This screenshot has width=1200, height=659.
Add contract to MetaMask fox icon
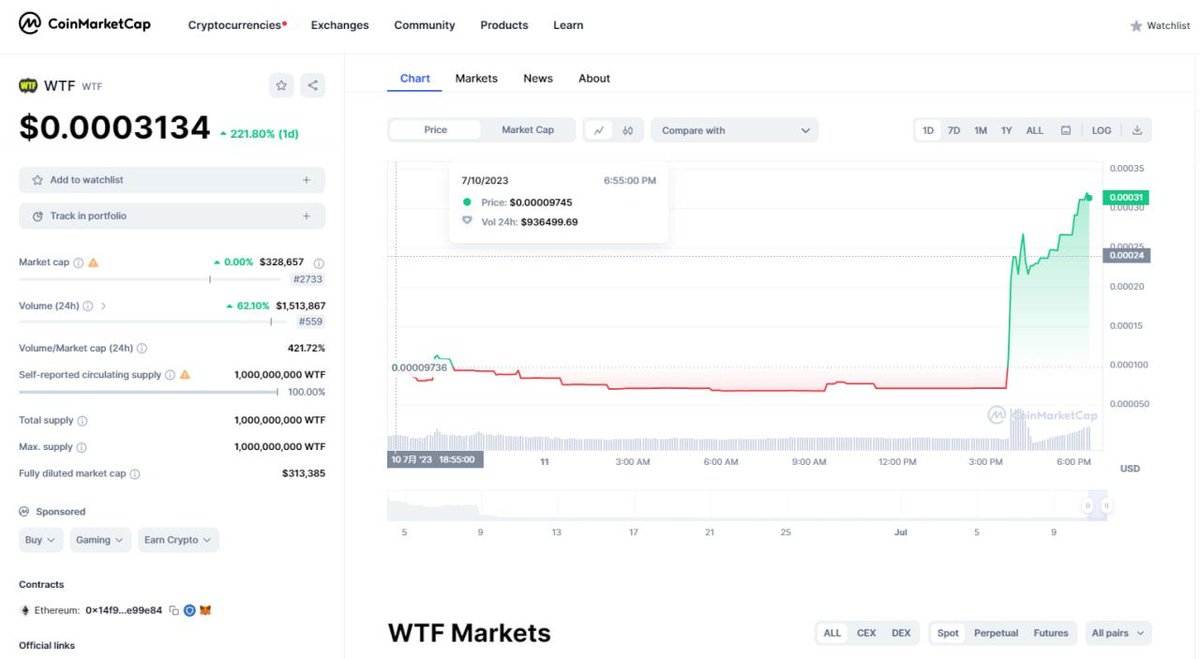(205, 610)
